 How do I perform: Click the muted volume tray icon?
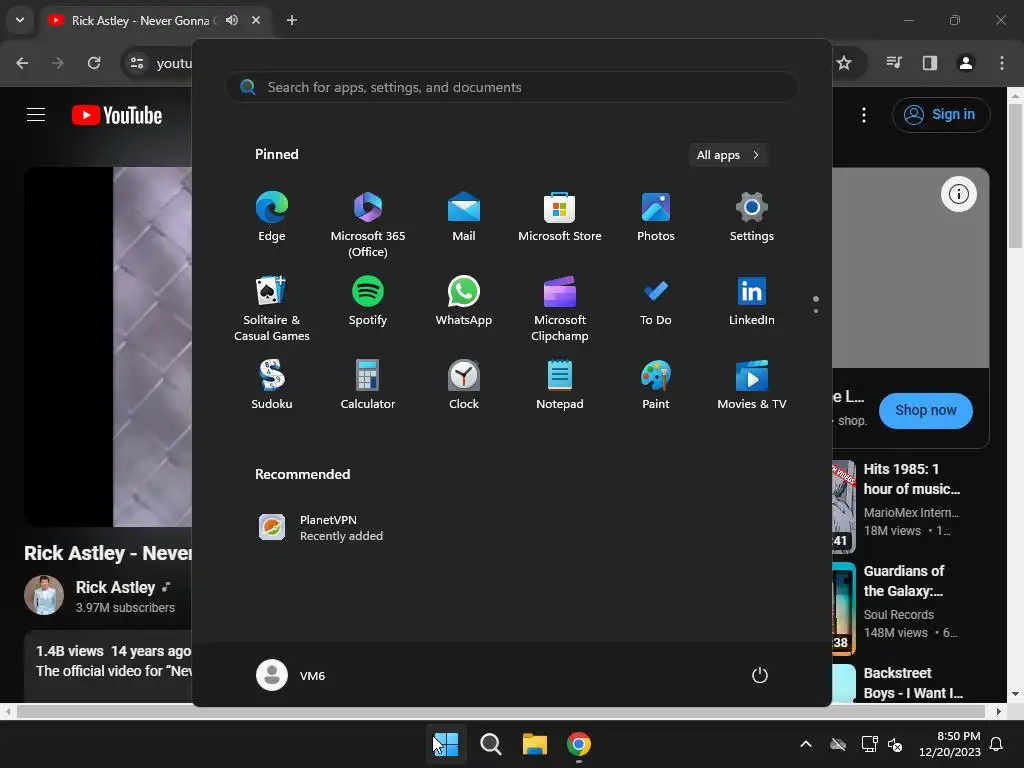(x=895, y=744)
